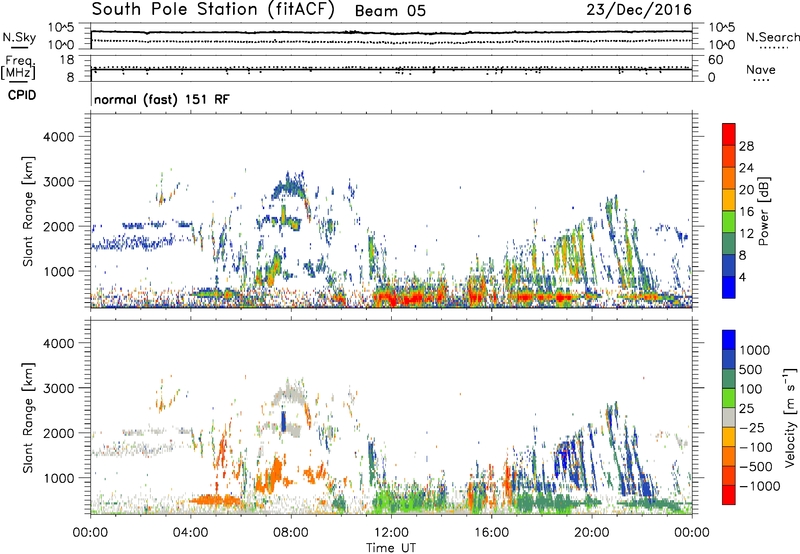The width and height of the screenshot is (800, 554).
Task: Click the 'N.Search' legend label
Action: click(x=772, y=37)
